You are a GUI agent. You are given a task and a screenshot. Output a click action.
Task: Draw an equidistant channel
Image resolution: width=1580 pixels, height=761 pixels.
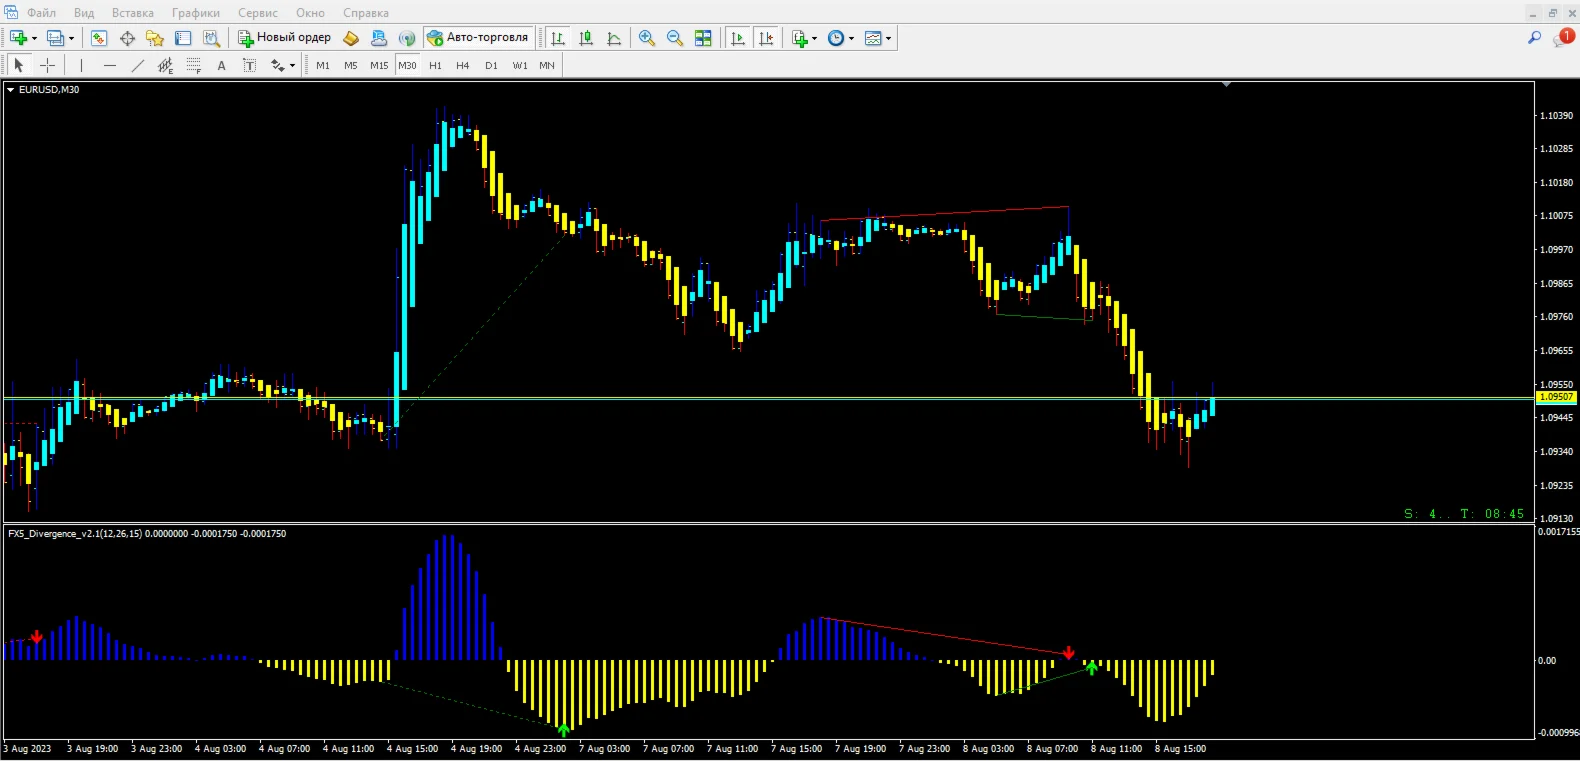coord(165,65)
